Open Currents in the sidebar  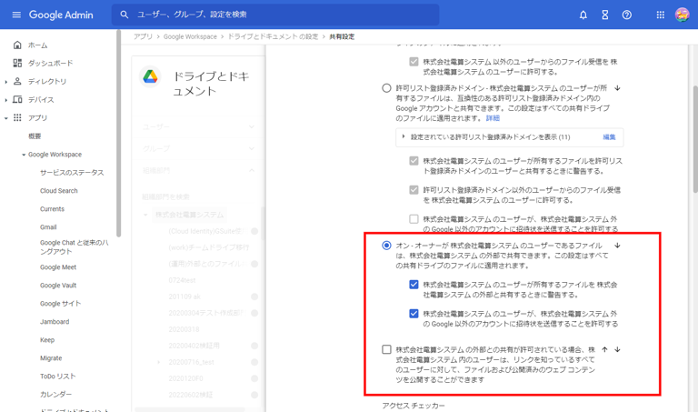coord(52,209)
